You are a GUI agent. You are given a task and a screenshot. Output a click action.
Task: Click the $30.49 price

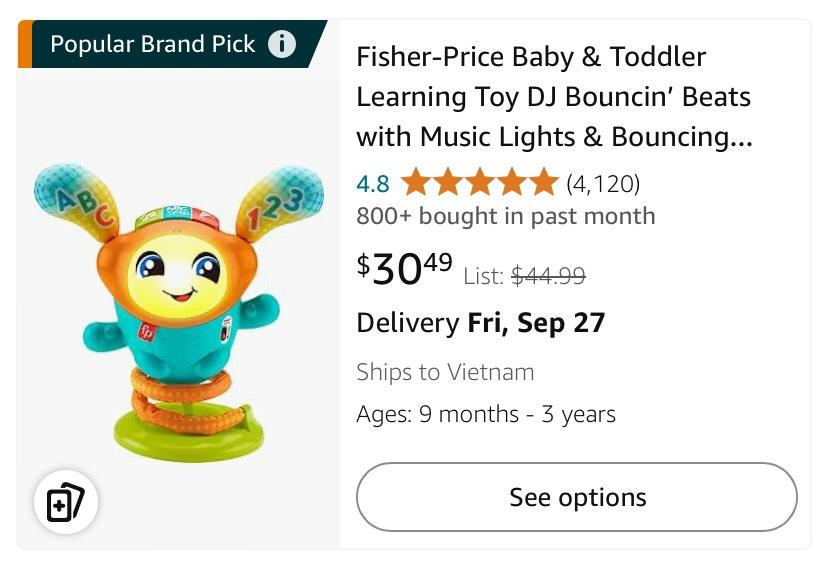pos(404,268)
